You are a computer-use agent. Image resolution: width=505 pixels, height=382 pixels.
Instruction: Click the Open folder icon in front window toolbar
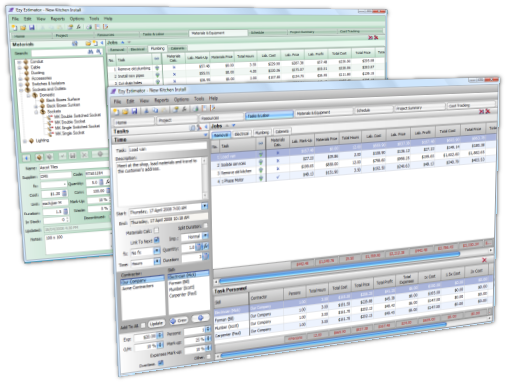pos(125,111)
